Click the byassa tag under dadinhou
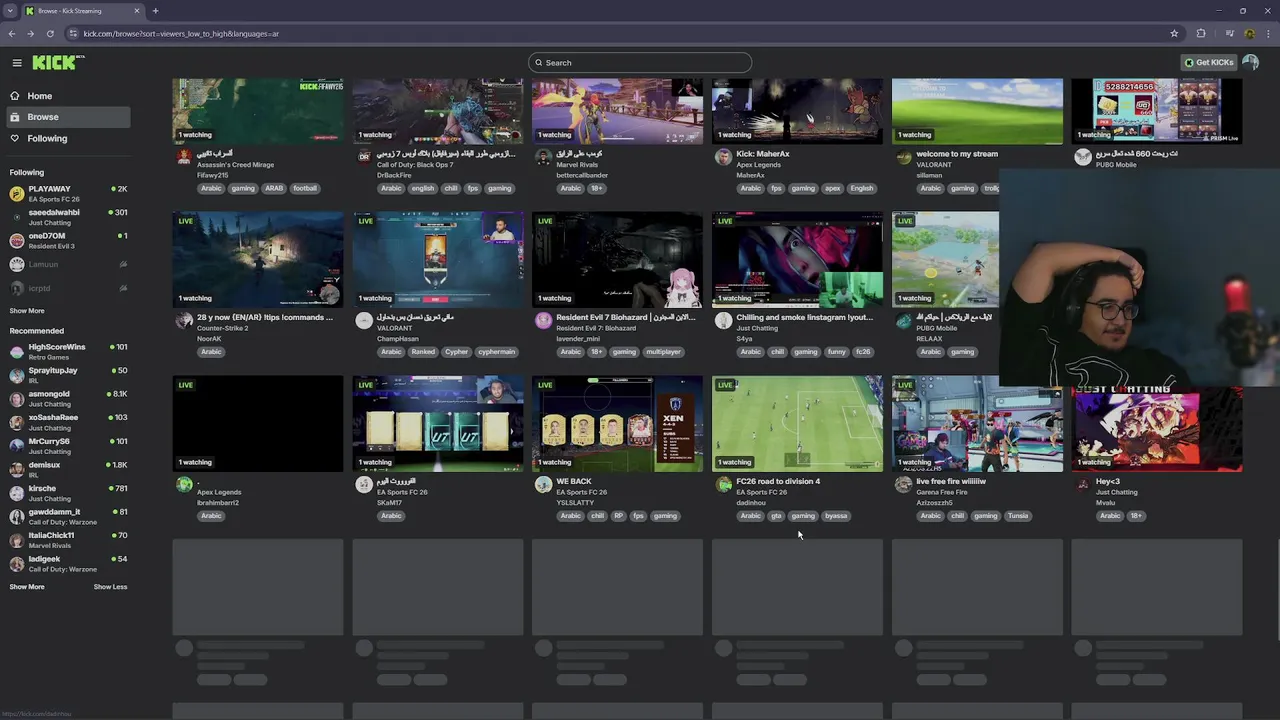Screen dimensions: 1280x720 836,516
